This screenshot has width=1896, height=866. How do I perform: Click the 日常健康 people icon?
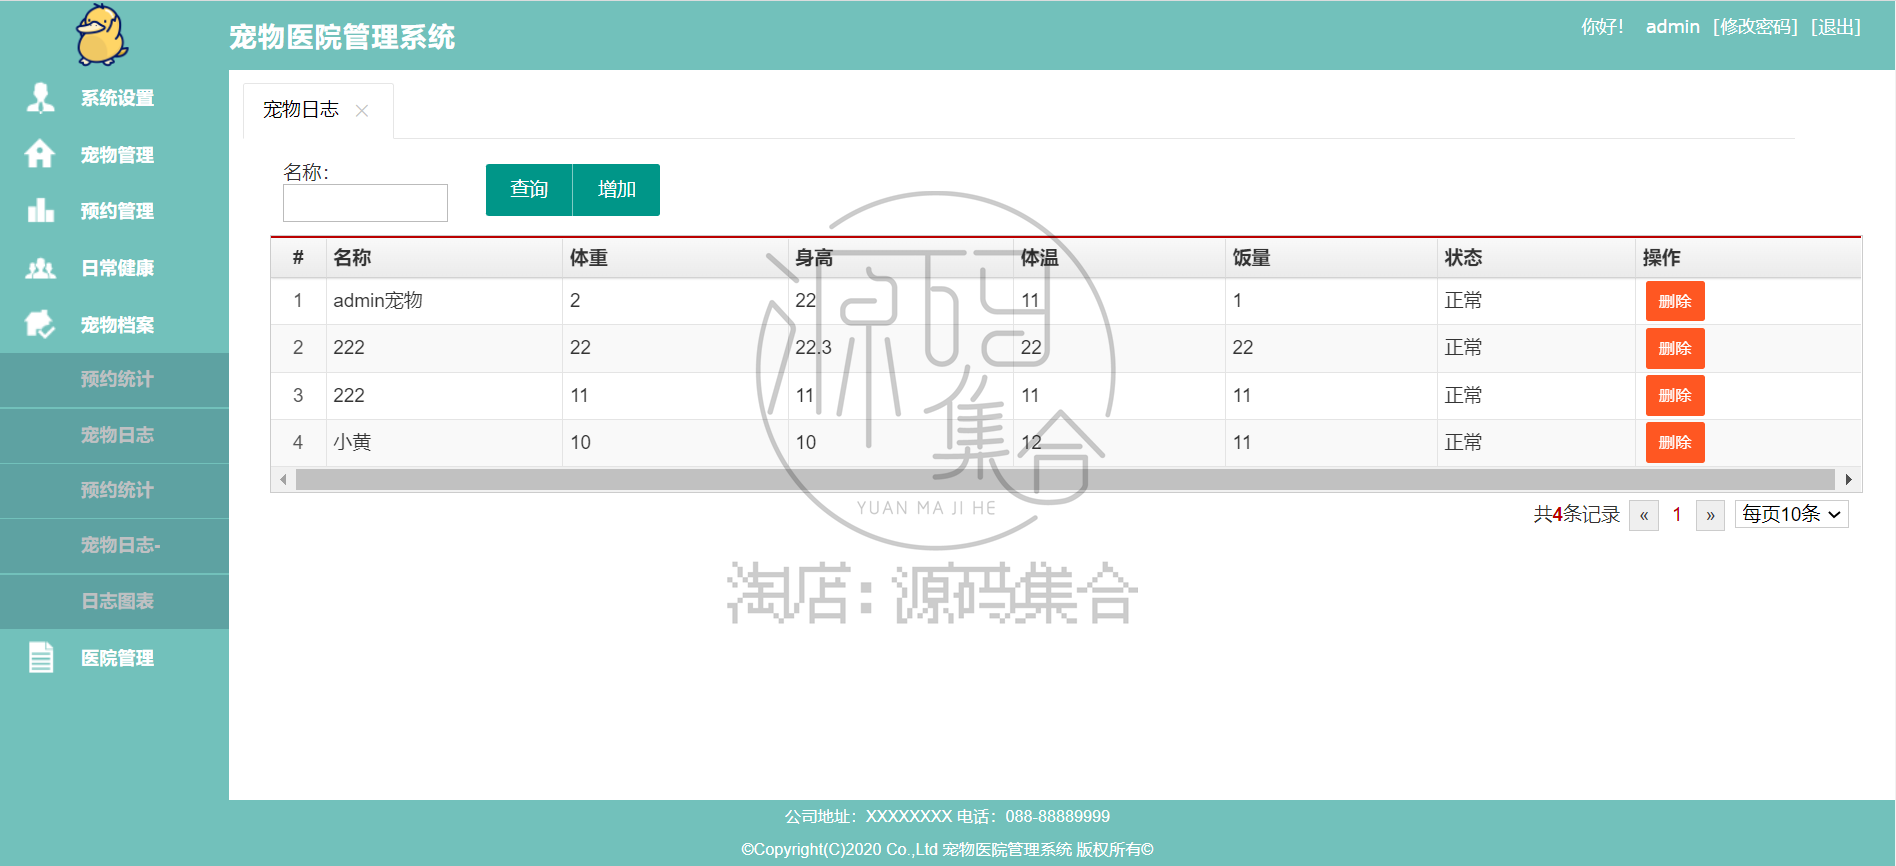[x=40, y=268]
